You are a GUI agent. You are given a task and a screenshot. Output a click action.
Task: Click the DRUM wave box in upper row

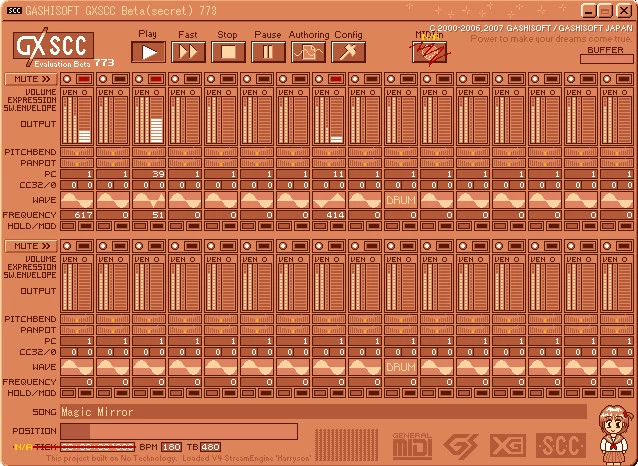401,199
